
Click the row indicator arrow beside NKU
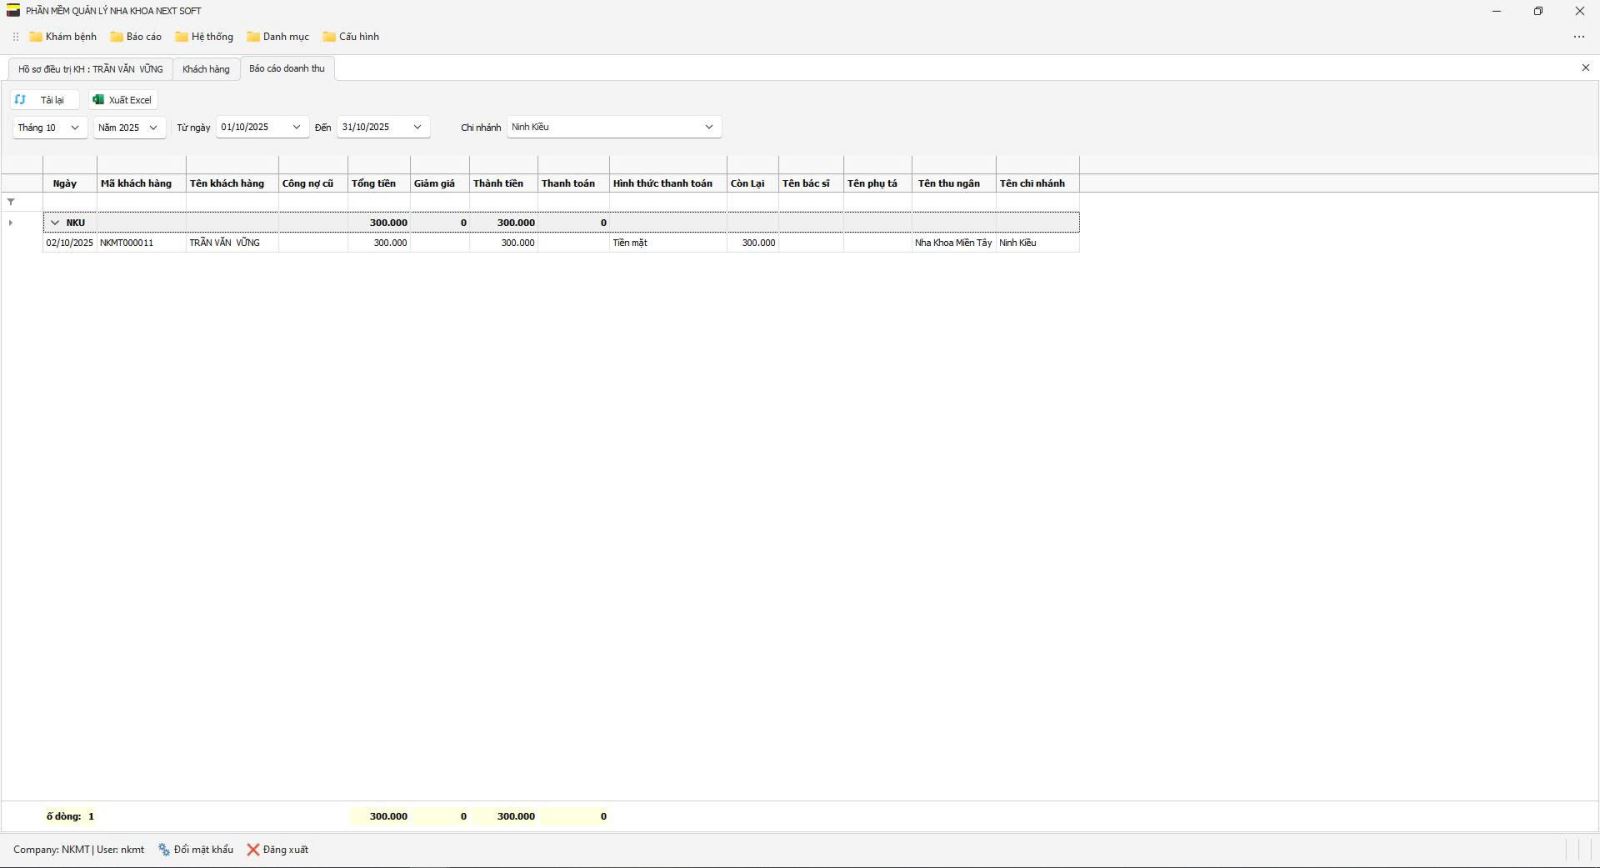[11, 223]
